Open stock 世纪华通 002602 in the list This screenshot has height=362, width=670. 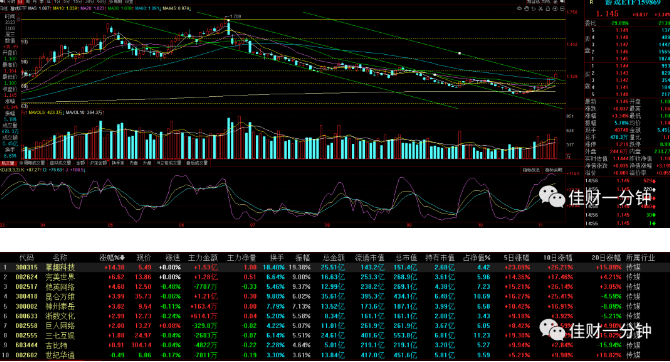click(x=335, y=355)
